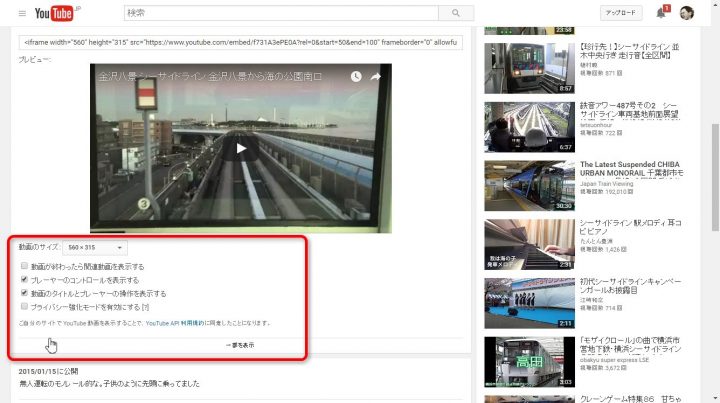
Task: Open The Latest Suspended CHIBA URBAN MONORAIL title
Action: [631, 168]
